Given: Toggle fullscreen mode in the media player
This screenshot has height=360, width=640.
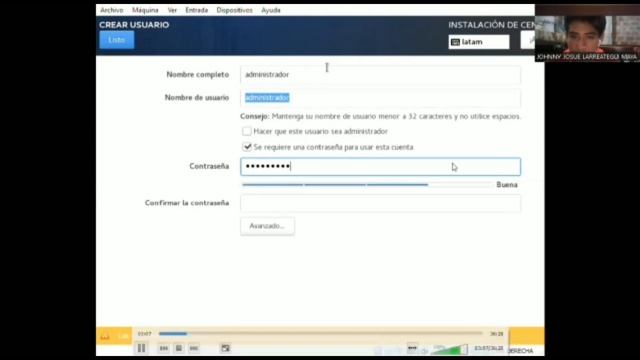Looking at the screenshot, I should click(x=225, y=349).
